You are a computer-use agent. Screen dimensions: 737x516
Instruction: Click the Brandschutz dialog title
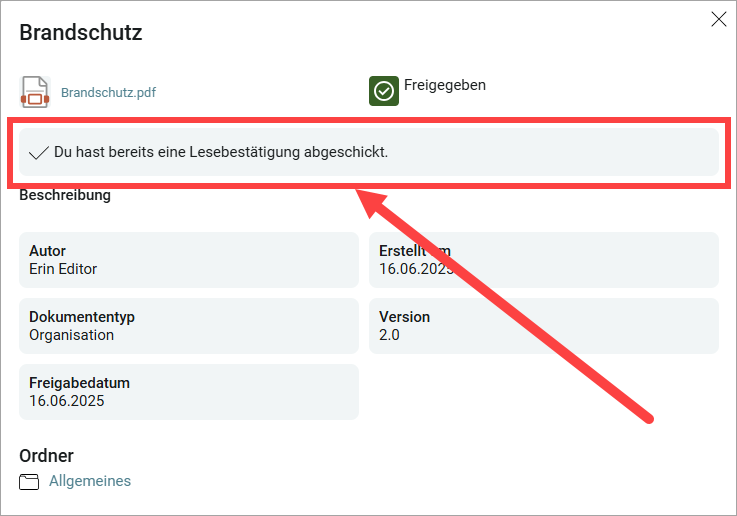pos(81,32)
